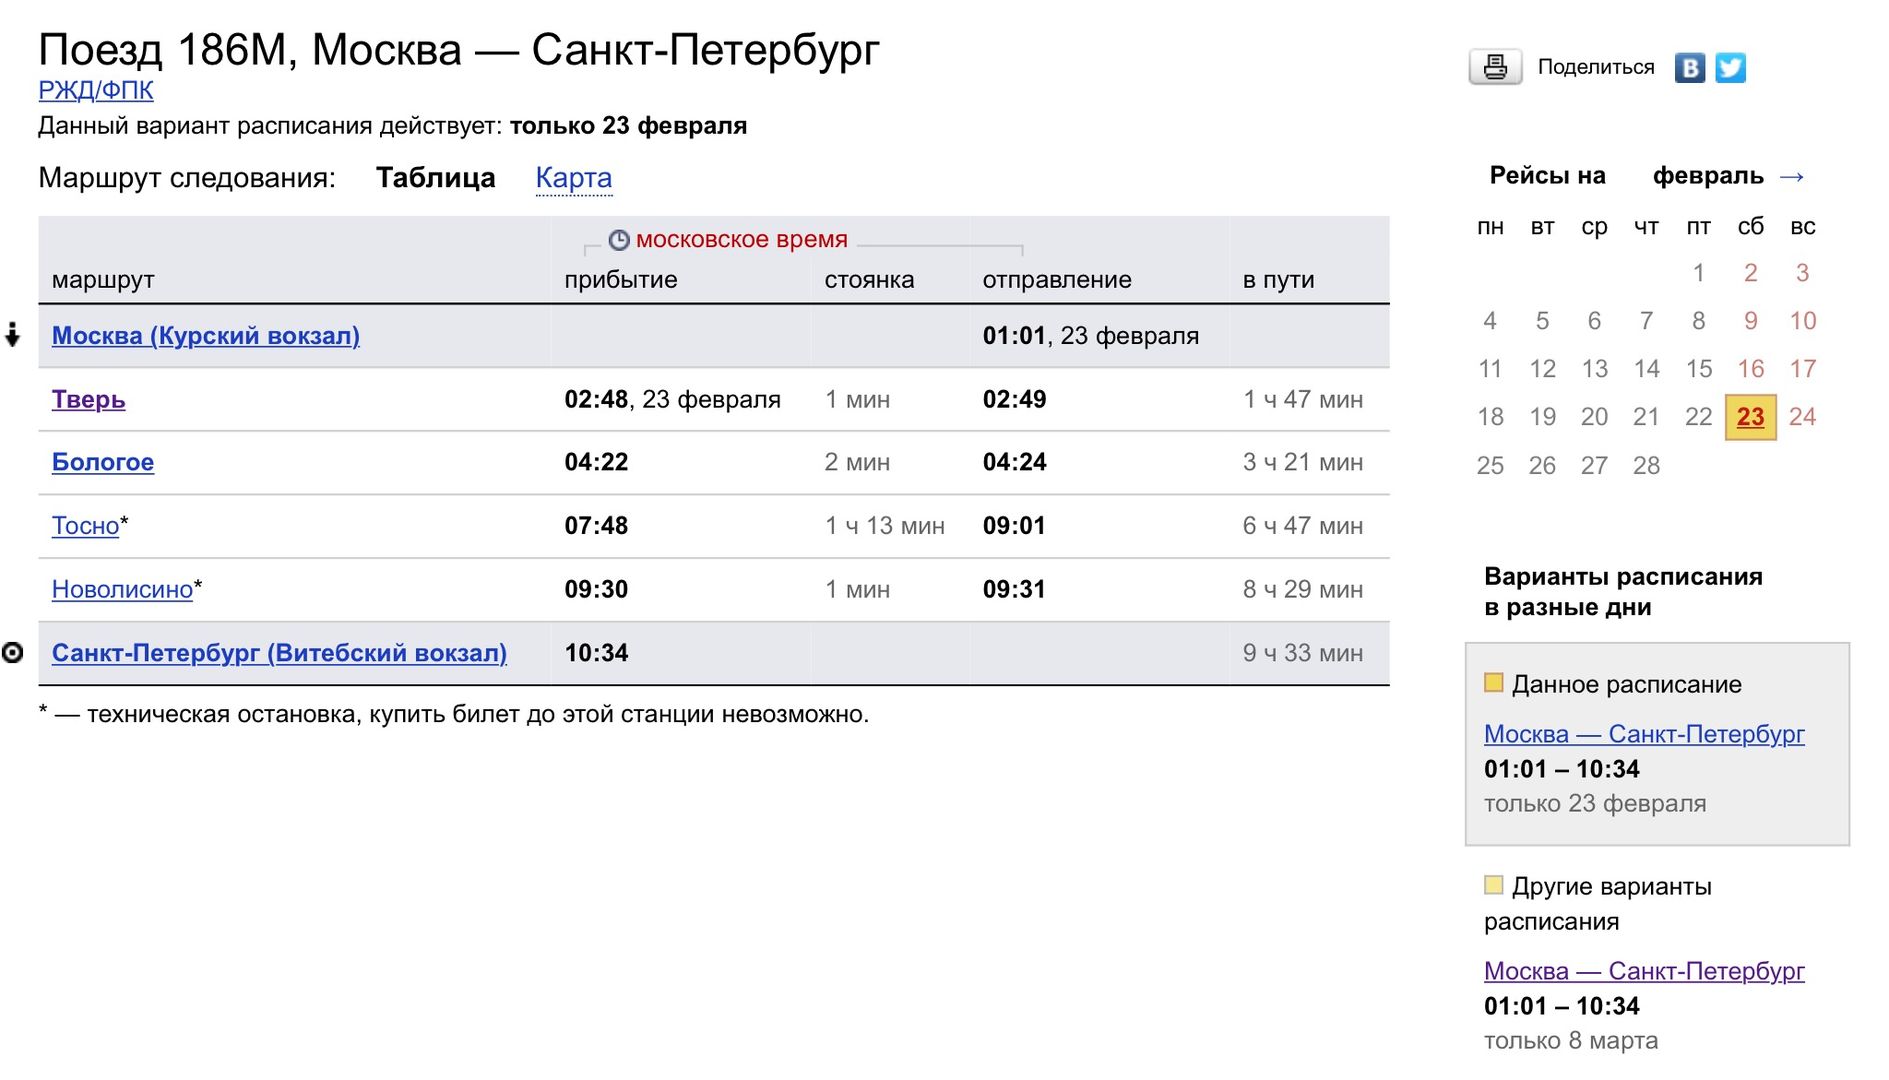The height and width of the screenshot is (1080, 1889).
Task: Open the Новолисино station link
Action: pos(122,590)
